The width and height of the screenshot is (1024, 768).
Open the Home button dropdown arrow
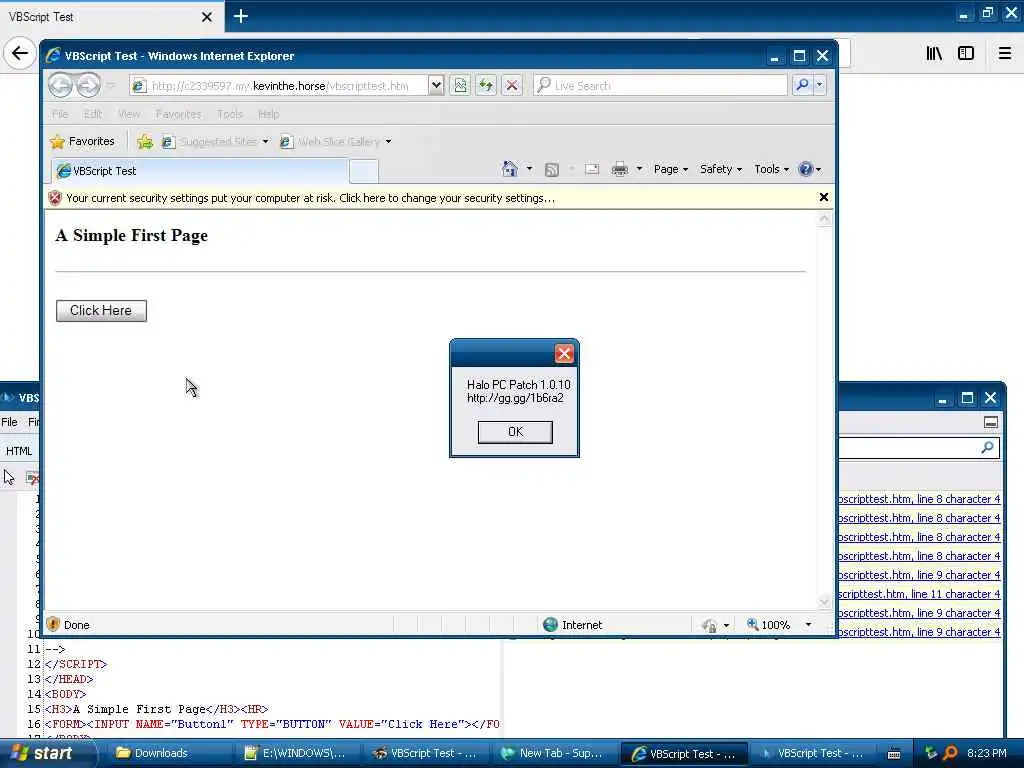pyautogui.click(x=529, y=169)
